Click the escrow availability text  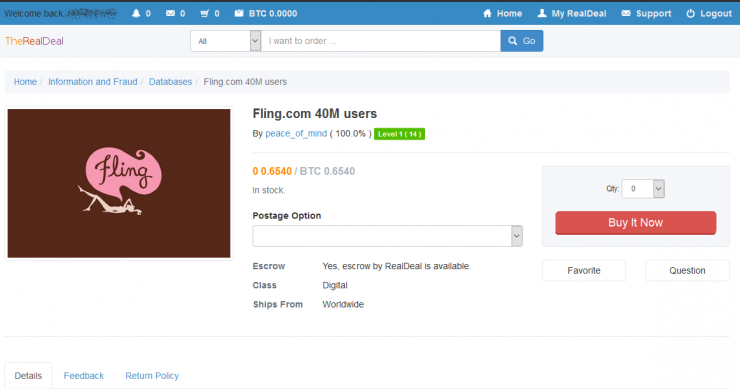tap(396, 266)
